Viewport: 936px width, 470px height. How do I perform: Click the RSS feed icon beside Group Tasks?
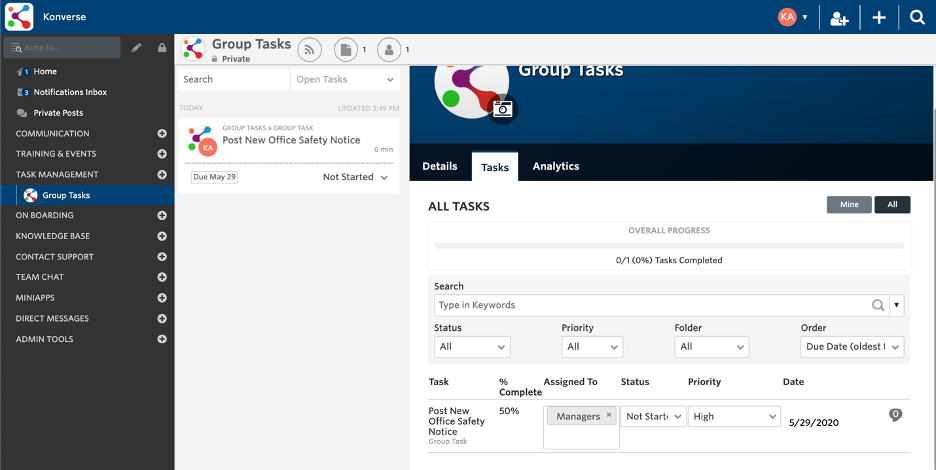309,49
